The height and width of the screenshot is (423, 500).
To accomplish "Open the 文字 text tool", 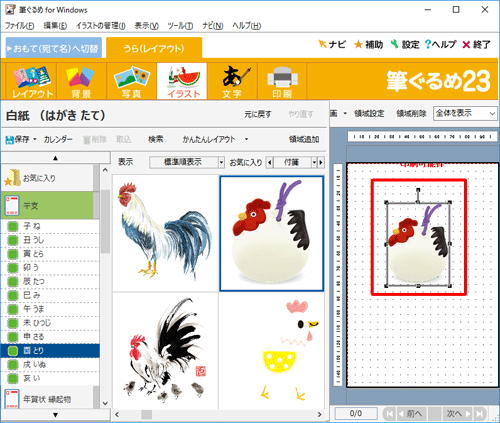I will tap(232, 81).
